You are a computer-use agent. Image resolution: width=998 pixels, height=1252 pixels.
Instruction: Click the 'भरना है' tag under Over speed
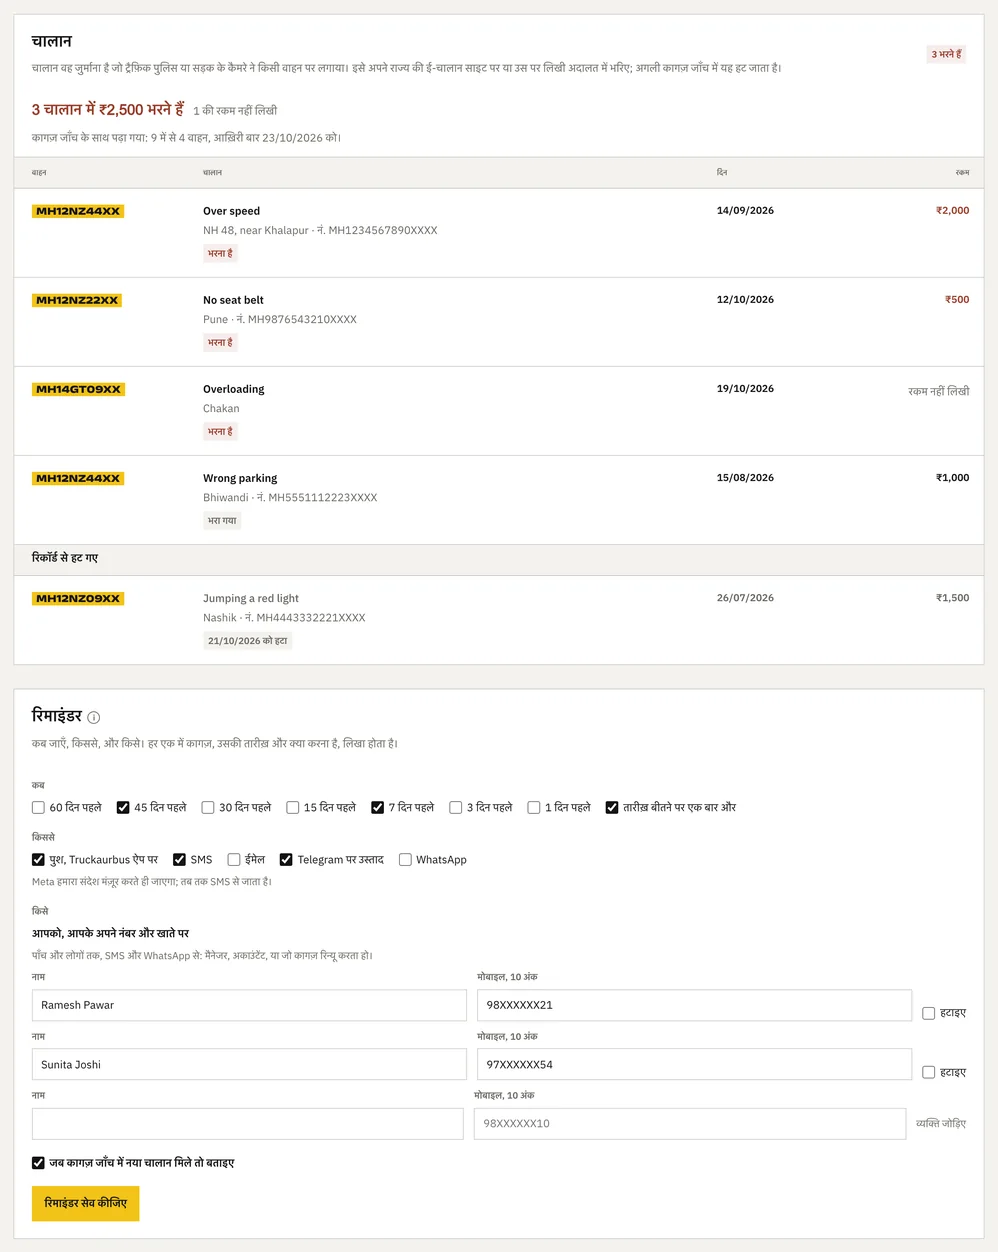click(x=220, y=253)
